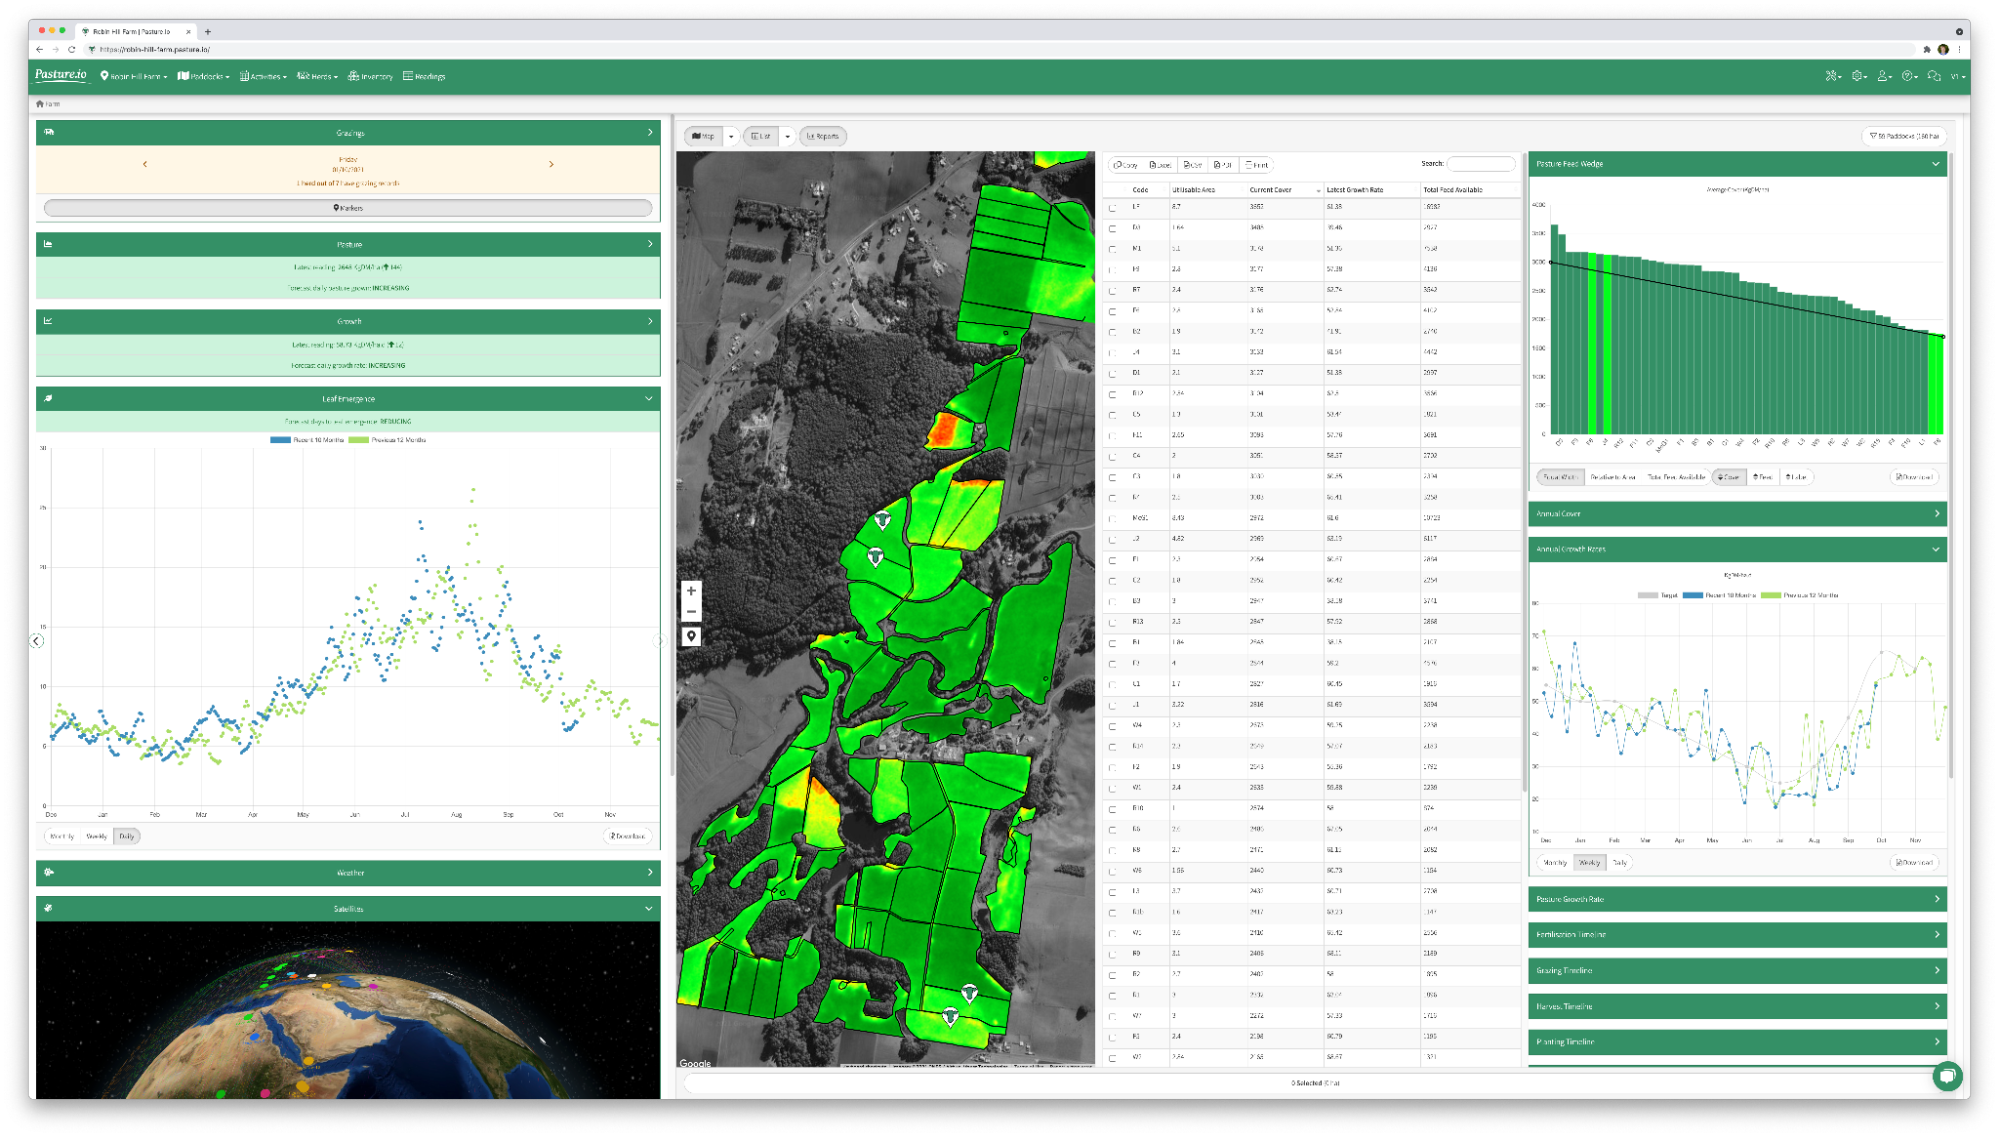Image resolution: width=1999 pixels, height=1137 pixels.
Task: Export paddock table to Excel
Action: (1160, 165)
